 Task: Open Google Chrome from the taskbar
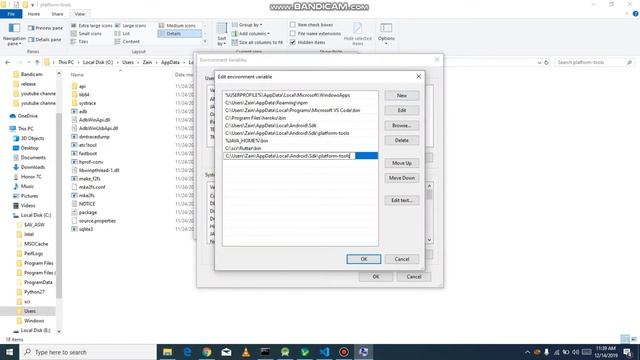pyautogui.click(x=207, y=352)
